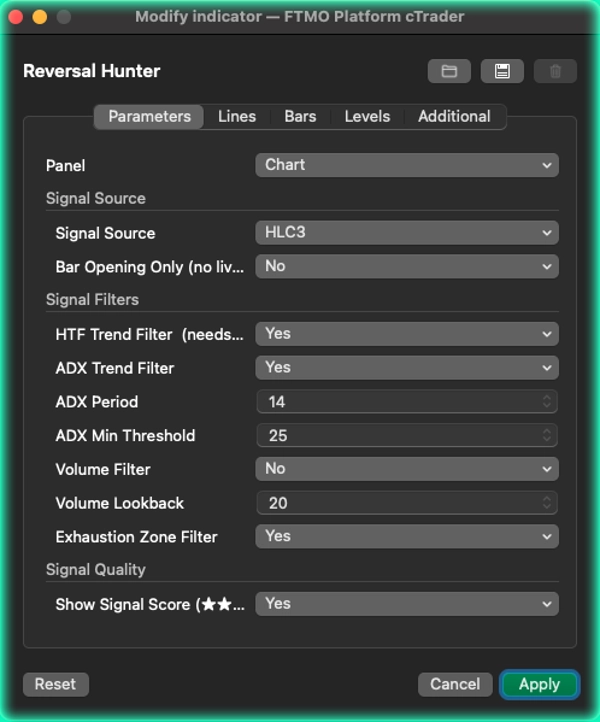
Task: Open the ADX Trend Filter dropdown
Action: (x=407, y=367)
